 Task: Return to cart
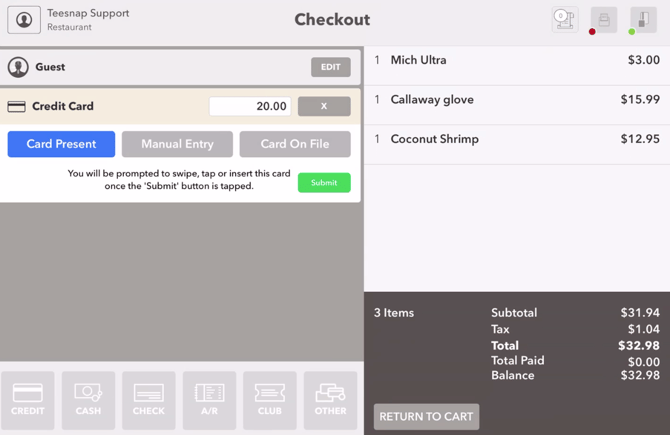click(x=426, y=417)
